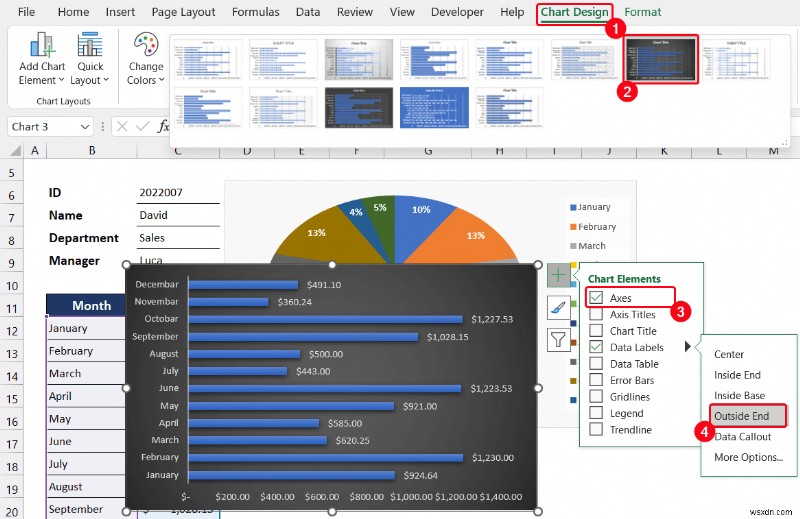Select the cell containing Sales
Screen dimensions: 800x519
[x=178, y=238]
